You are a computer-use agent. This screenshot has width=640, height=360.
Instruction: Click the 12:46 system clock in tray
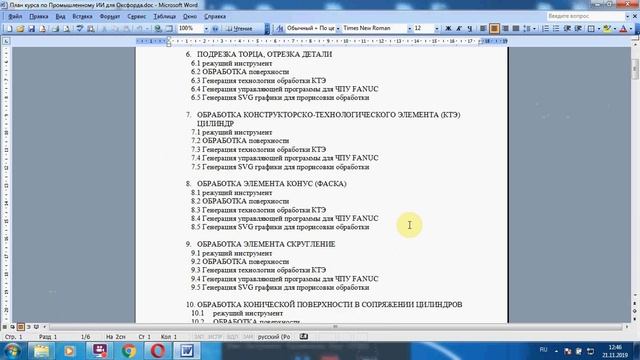(x=615, y=347)
